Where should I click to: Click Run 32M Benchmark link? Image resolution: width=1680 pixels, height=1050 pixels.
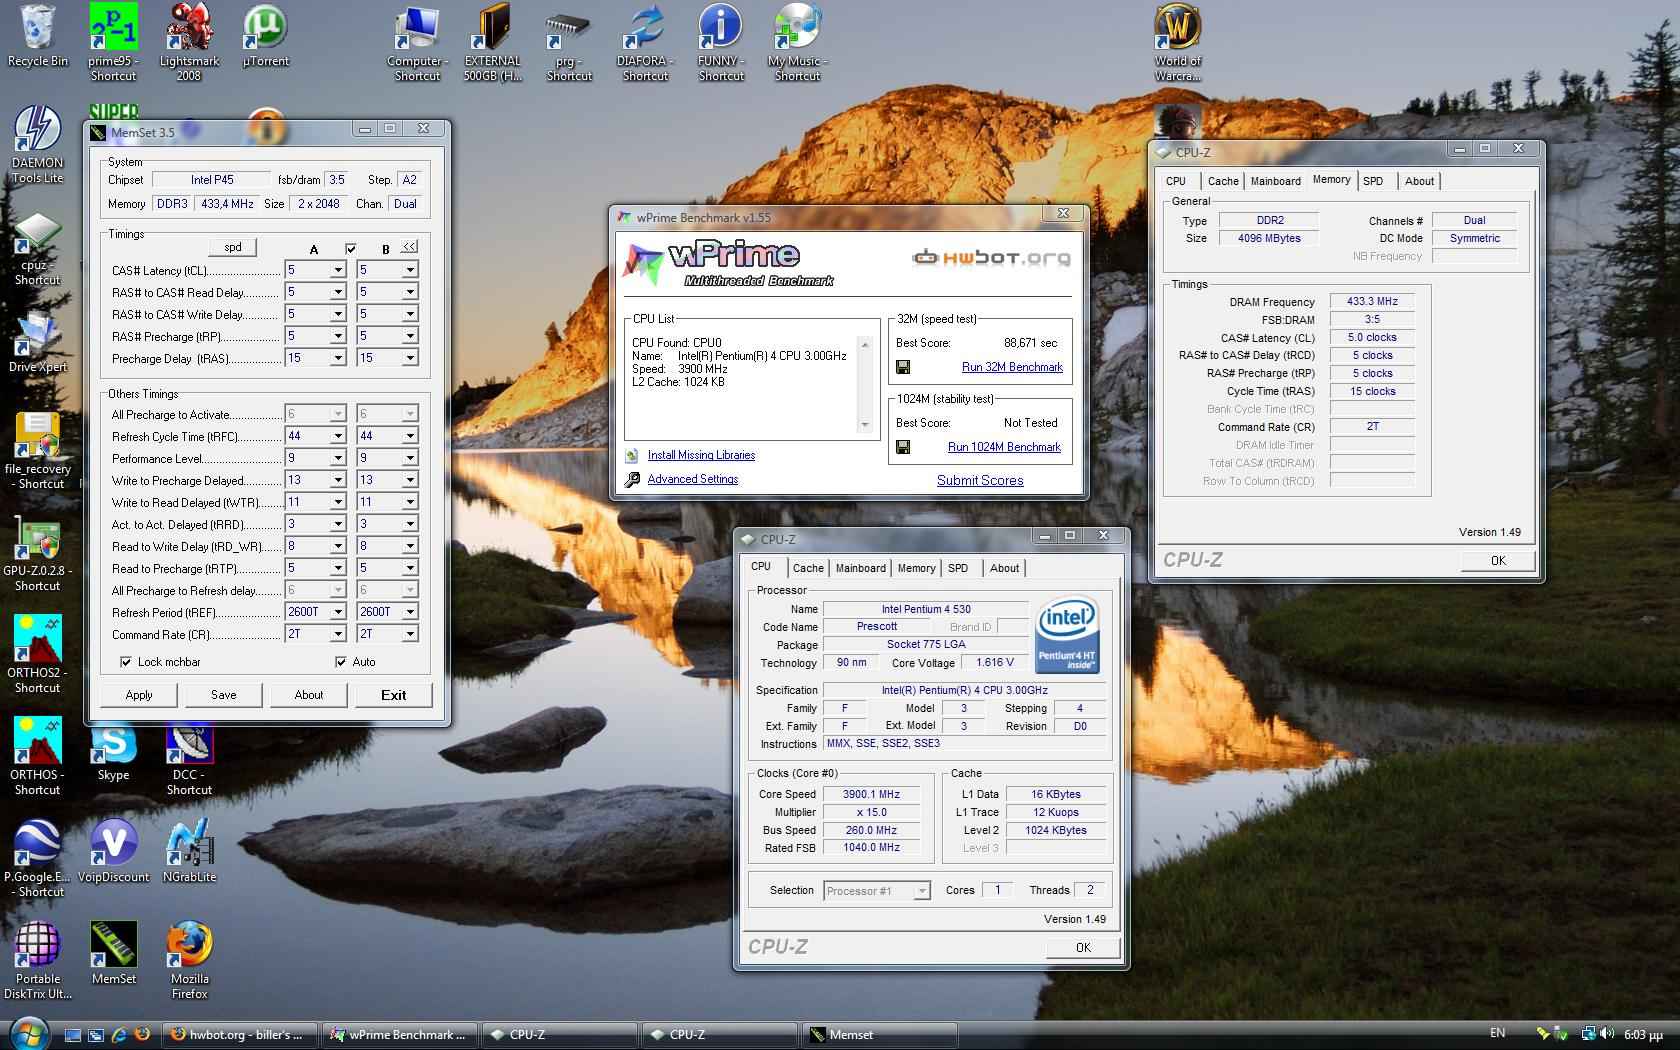click(1012, 367)
